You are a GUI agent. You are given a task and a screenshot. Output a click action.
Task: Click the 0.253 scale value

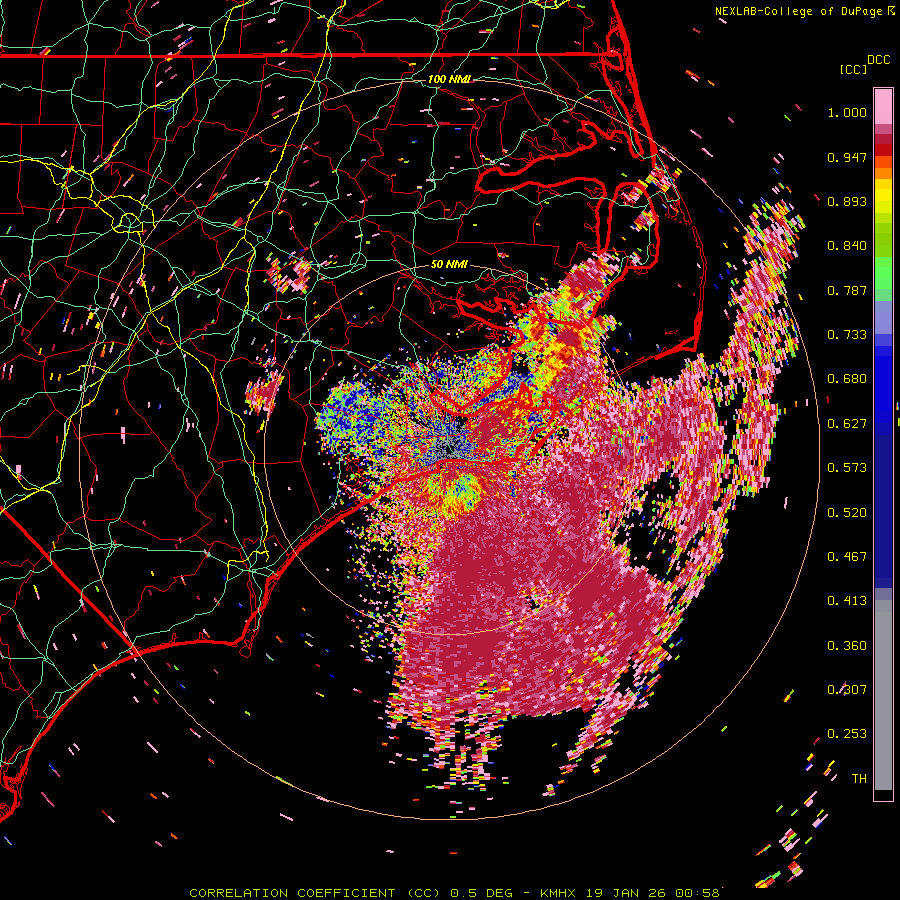point(847,734)
